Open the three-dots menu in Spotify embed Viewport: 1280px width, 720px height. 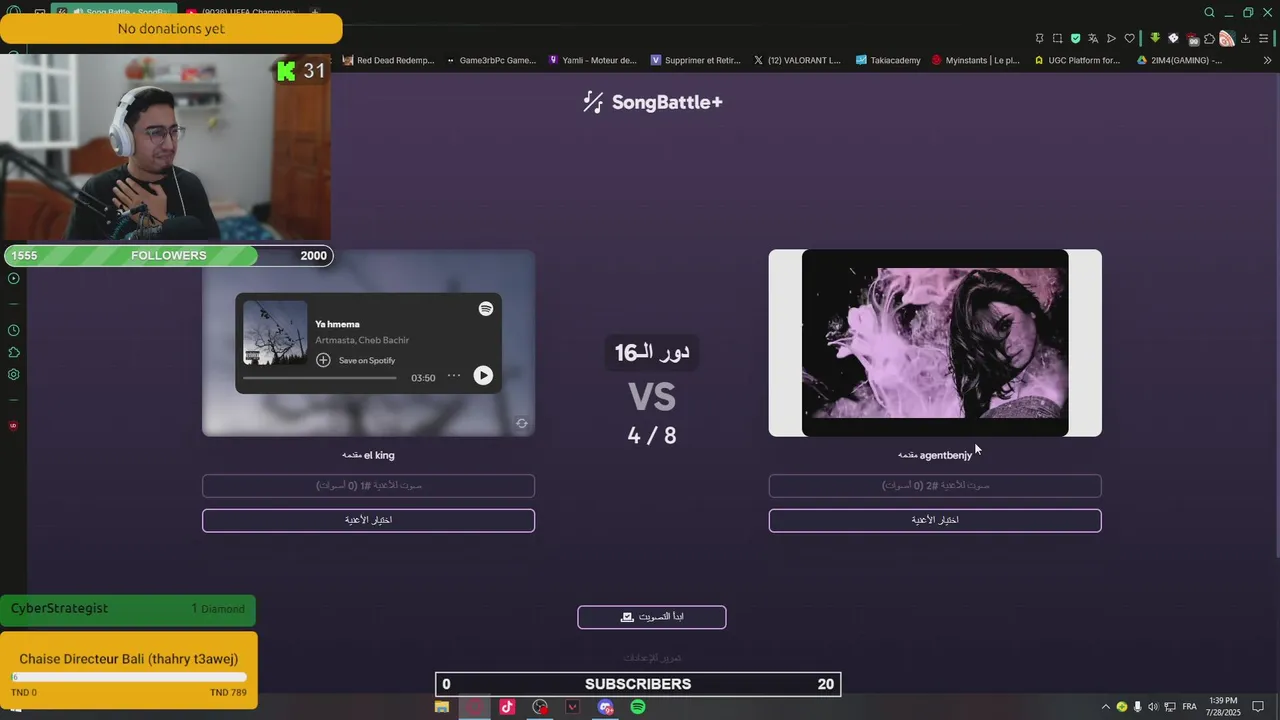(x=454, y=376)
